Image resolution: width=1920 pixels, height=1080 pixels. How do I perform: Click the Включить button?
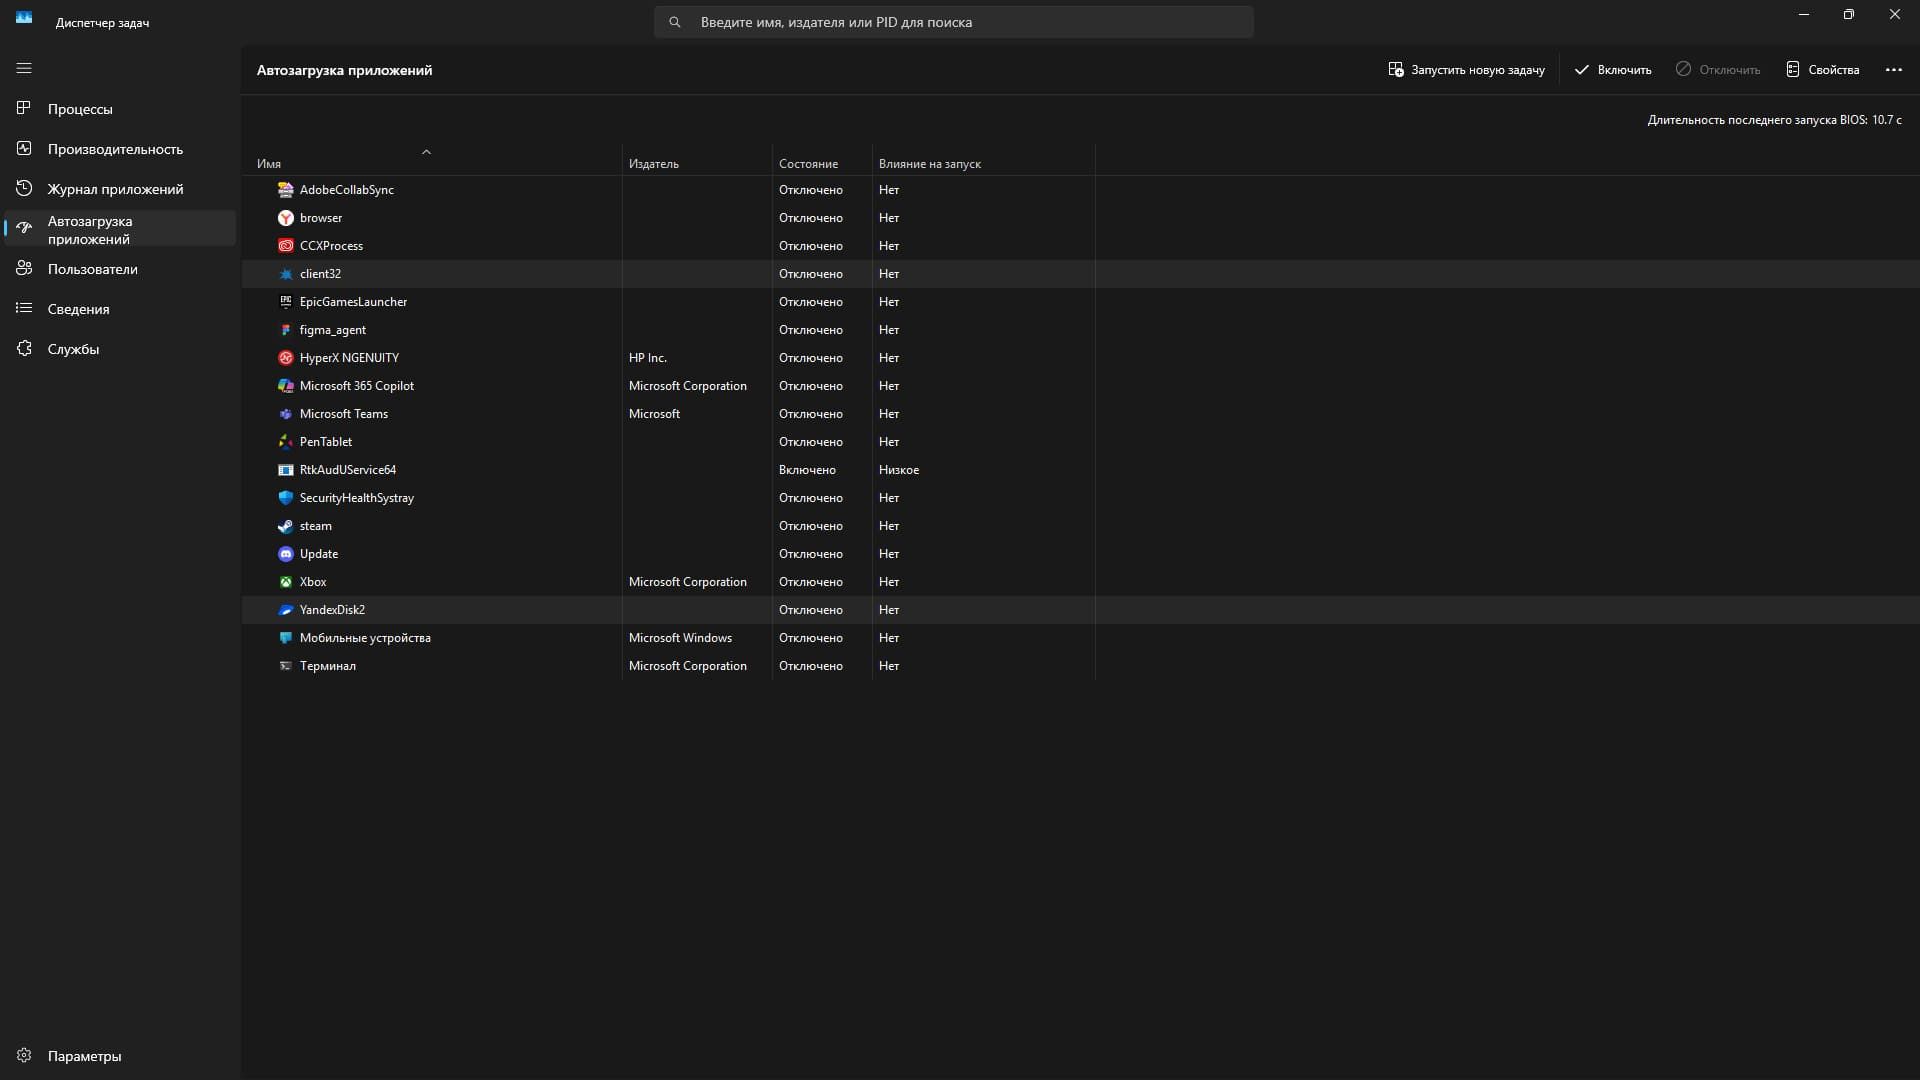pyautogui.click(x=1612, y=70)
